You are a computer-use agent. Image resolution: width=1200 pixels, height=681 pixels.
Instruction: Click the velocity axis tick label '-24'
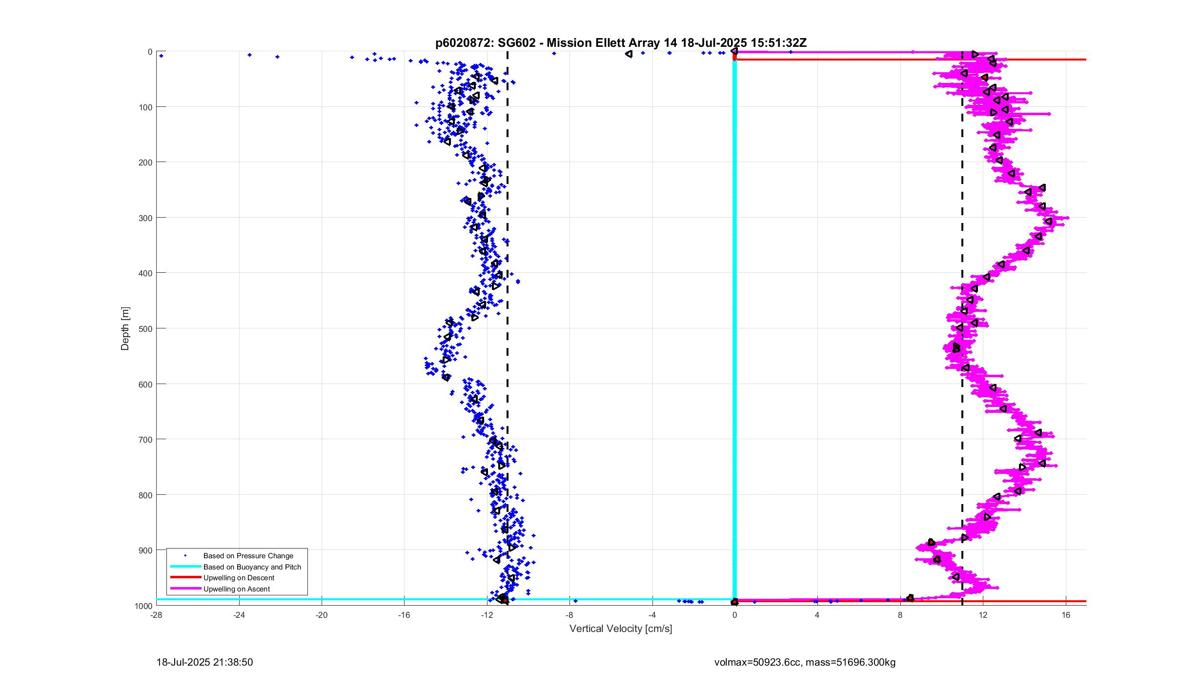(239, 615)
